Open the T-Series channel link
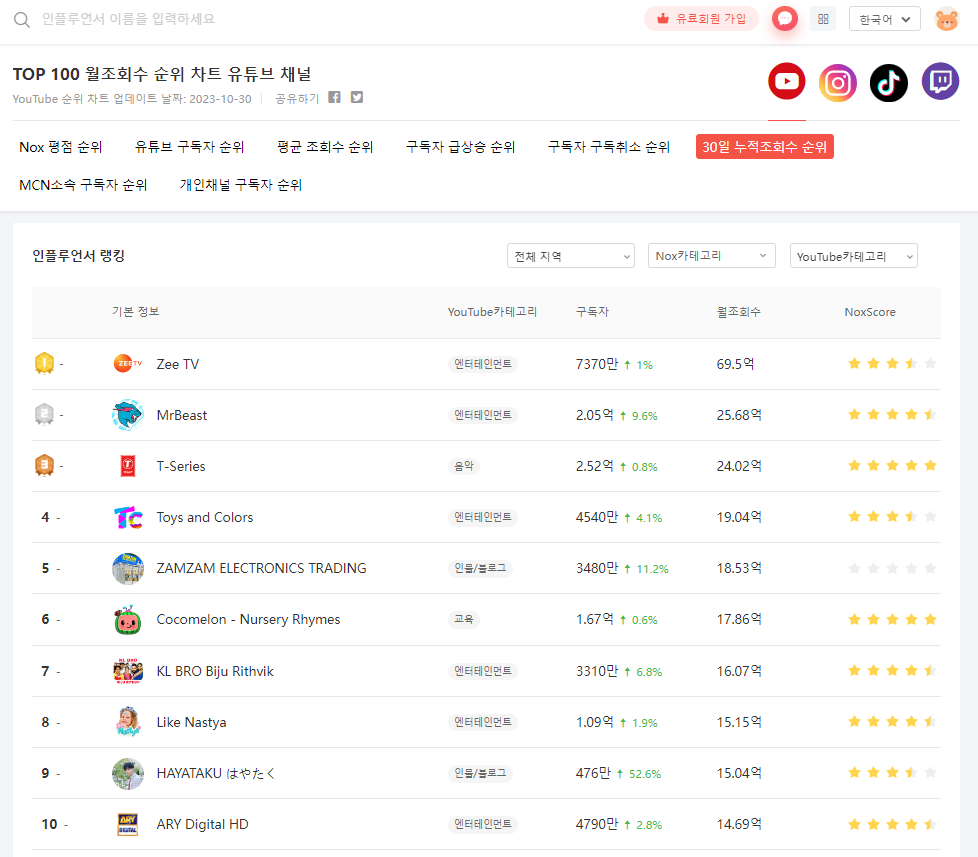 click(181, 467)
